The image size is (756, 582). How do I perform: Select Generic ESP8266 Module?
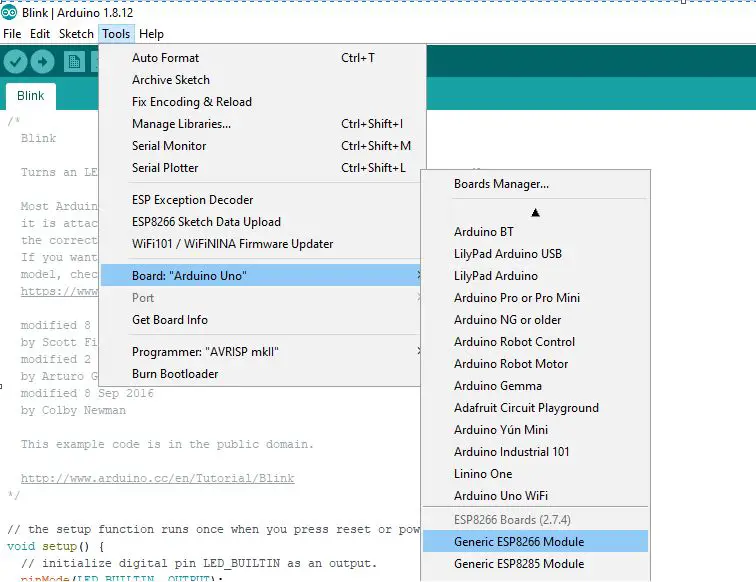pos(535,541)
